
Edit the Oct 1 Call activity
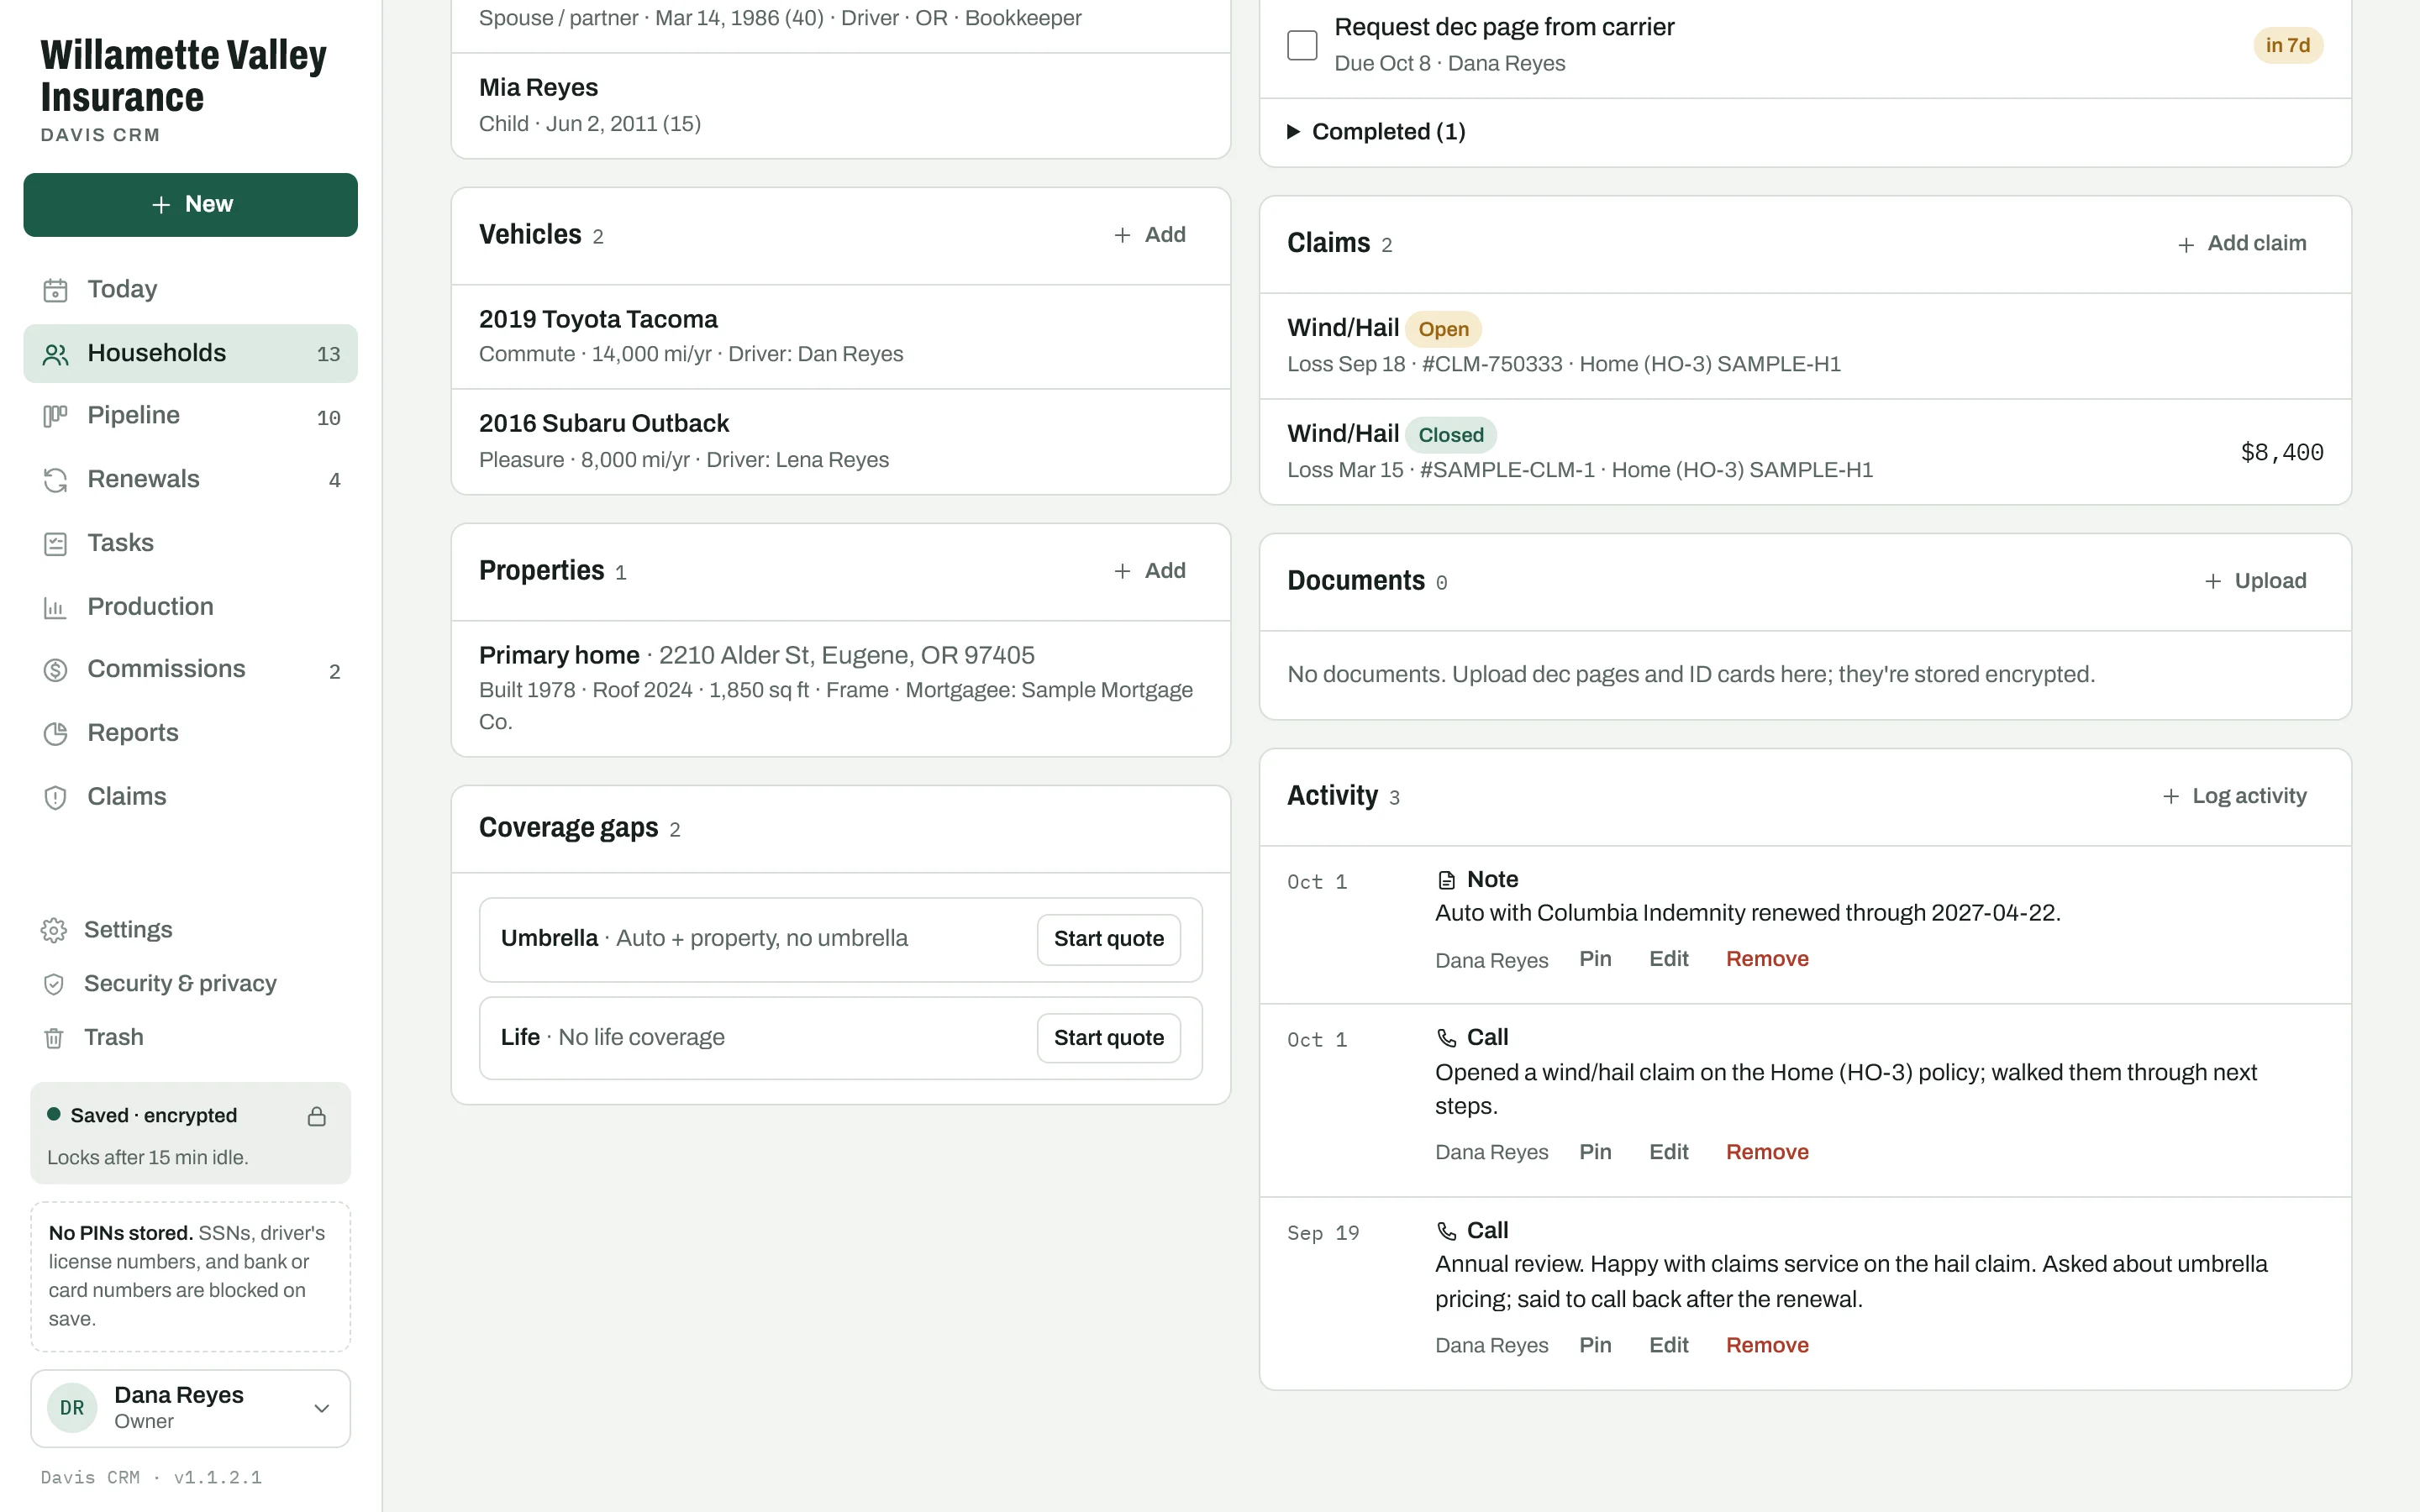1668,1152
